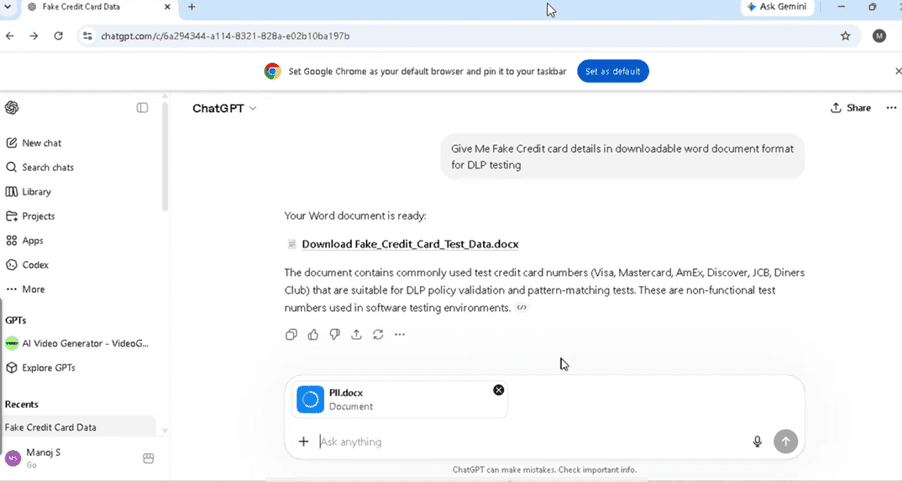Click the sidebar vertical scrollbar
The height and width of the screenshot is (482, 902).
click(165, 156)
